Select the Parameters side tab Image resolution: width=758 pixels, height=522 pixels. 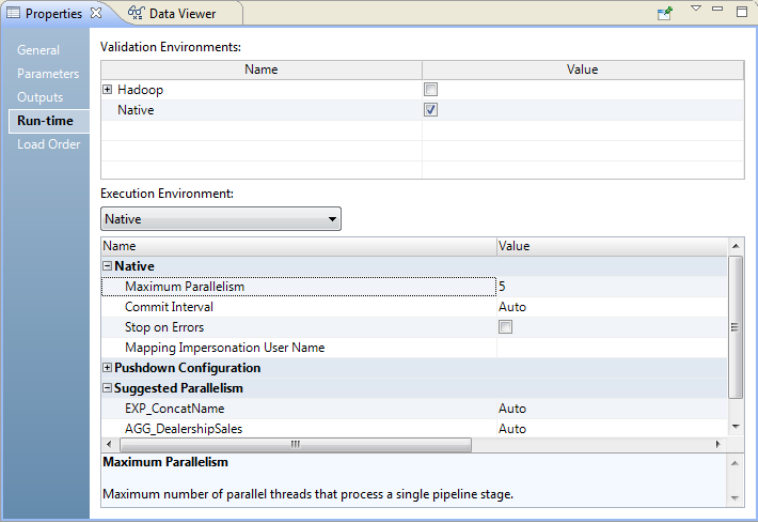pyautogui.click(x=48, y=74)
